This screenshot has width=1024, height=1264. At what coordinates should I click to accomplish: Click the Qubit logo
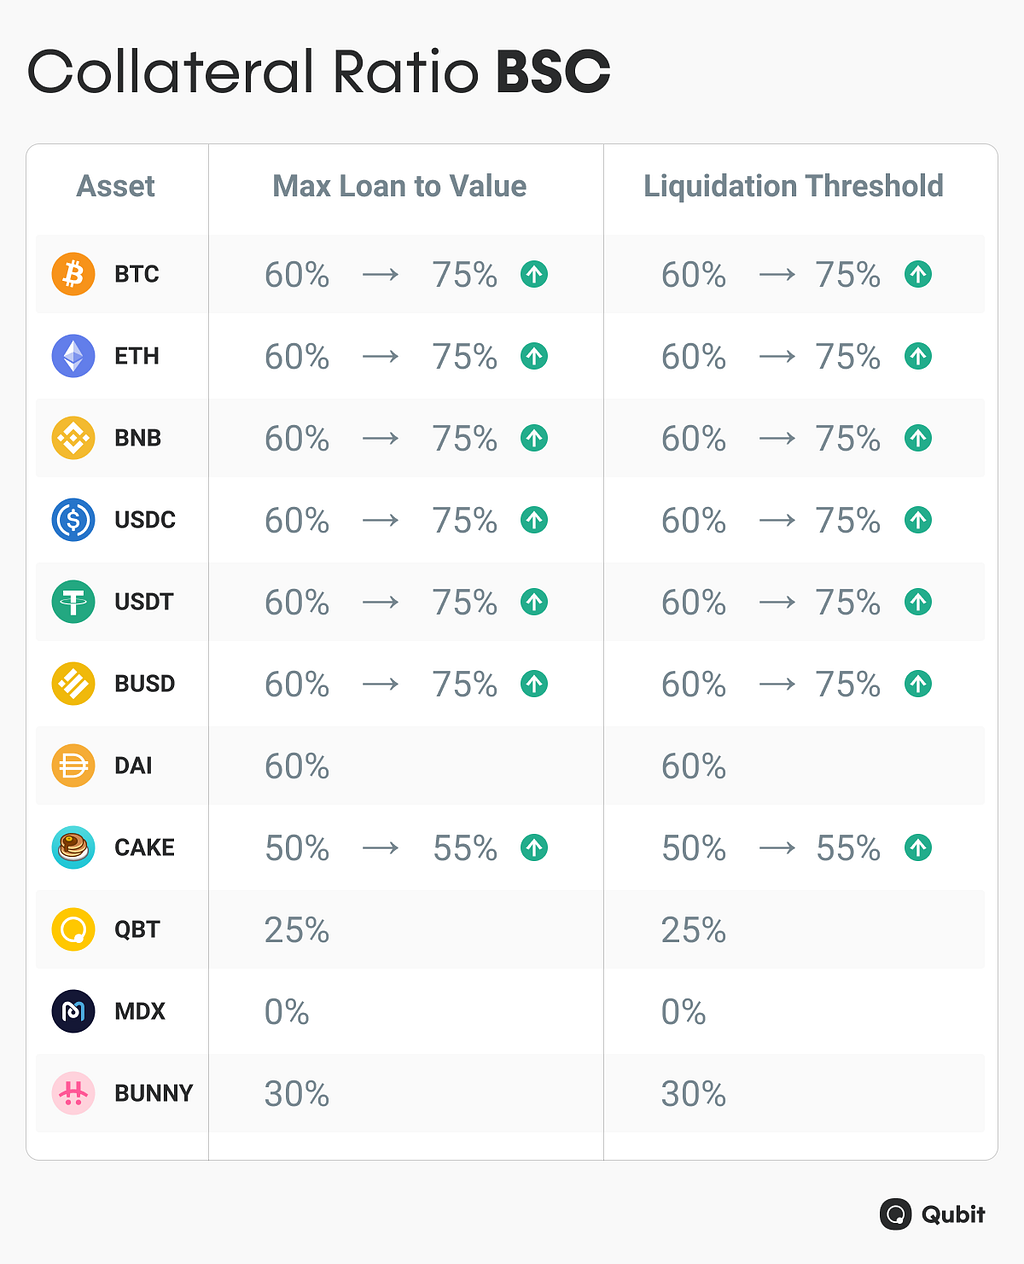(932, 1214)
